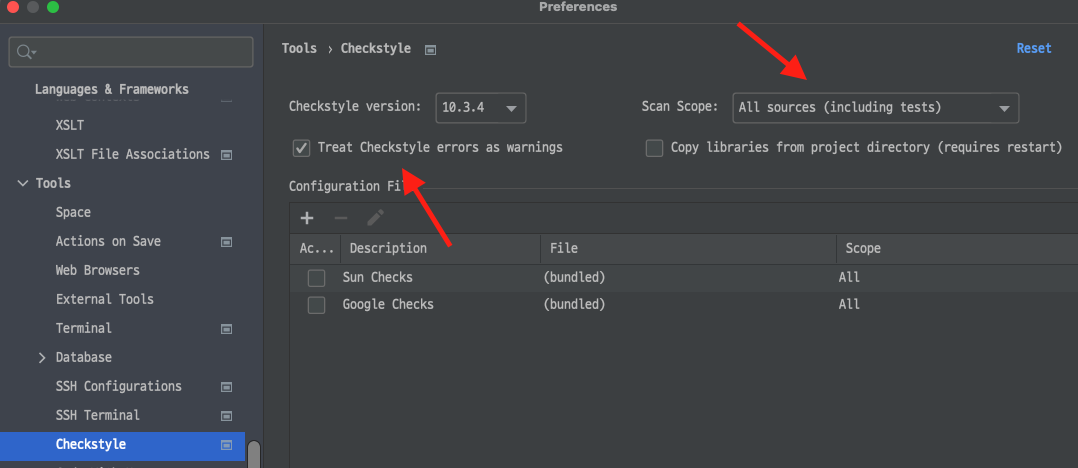Image resolution: width=1078 pixels, height=468 pixels.
Task: Click the File column header
Action: [x=689, y=248]
